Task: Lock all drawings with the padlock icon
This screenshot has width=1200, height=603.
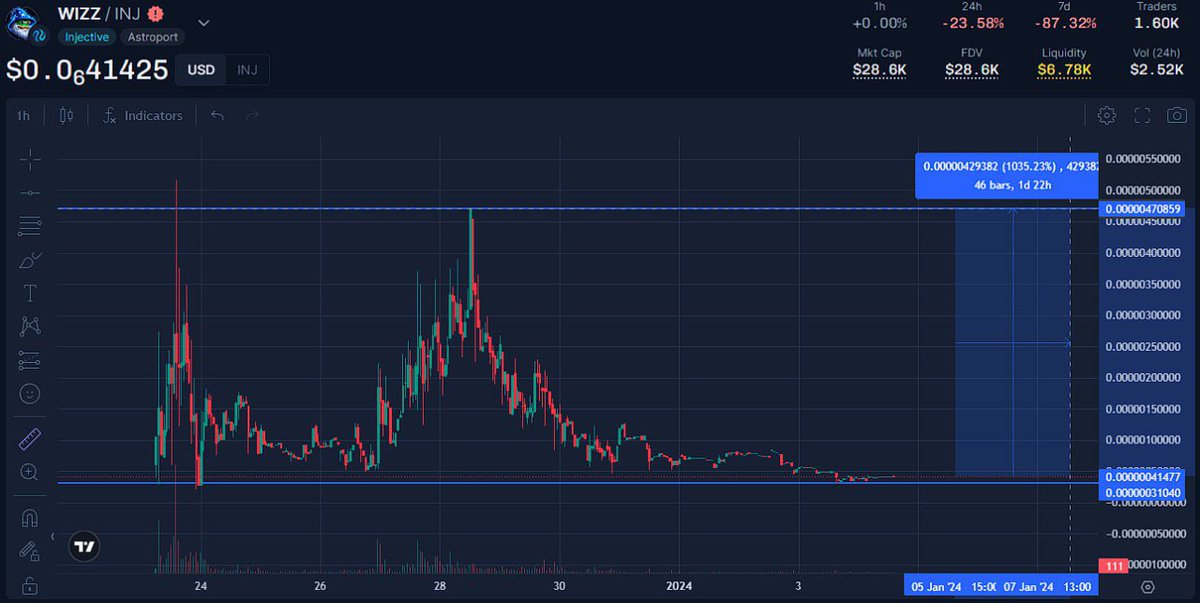Action: (28, 583)
